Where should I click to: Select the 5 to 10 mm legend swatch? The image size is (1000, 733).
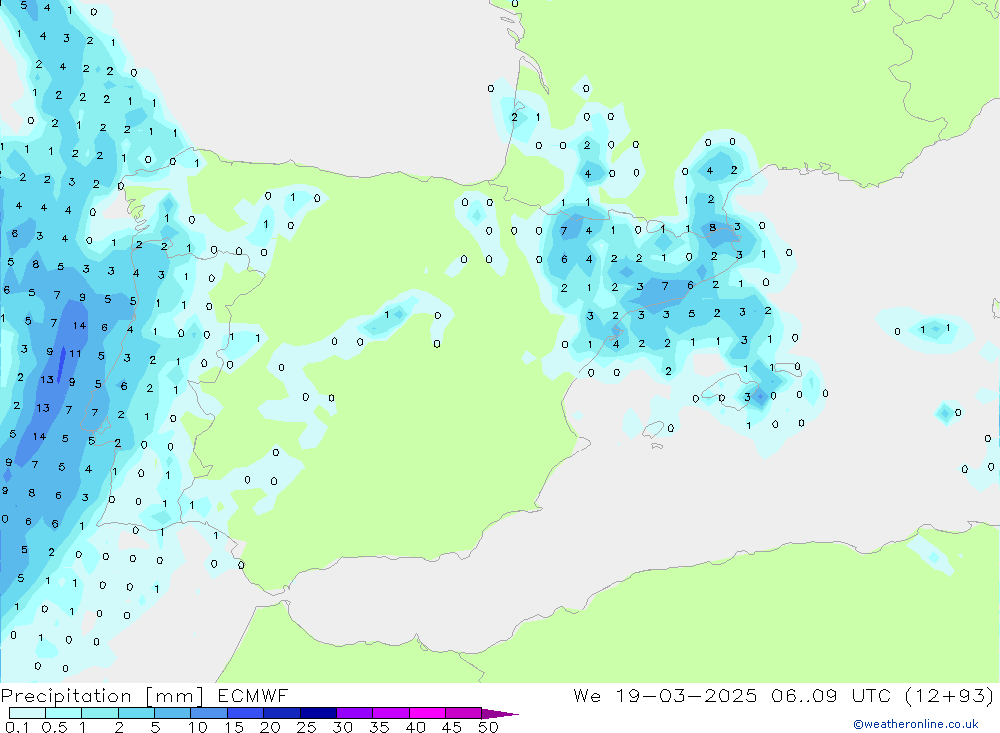pyautogui.click(x=173, y=713)
